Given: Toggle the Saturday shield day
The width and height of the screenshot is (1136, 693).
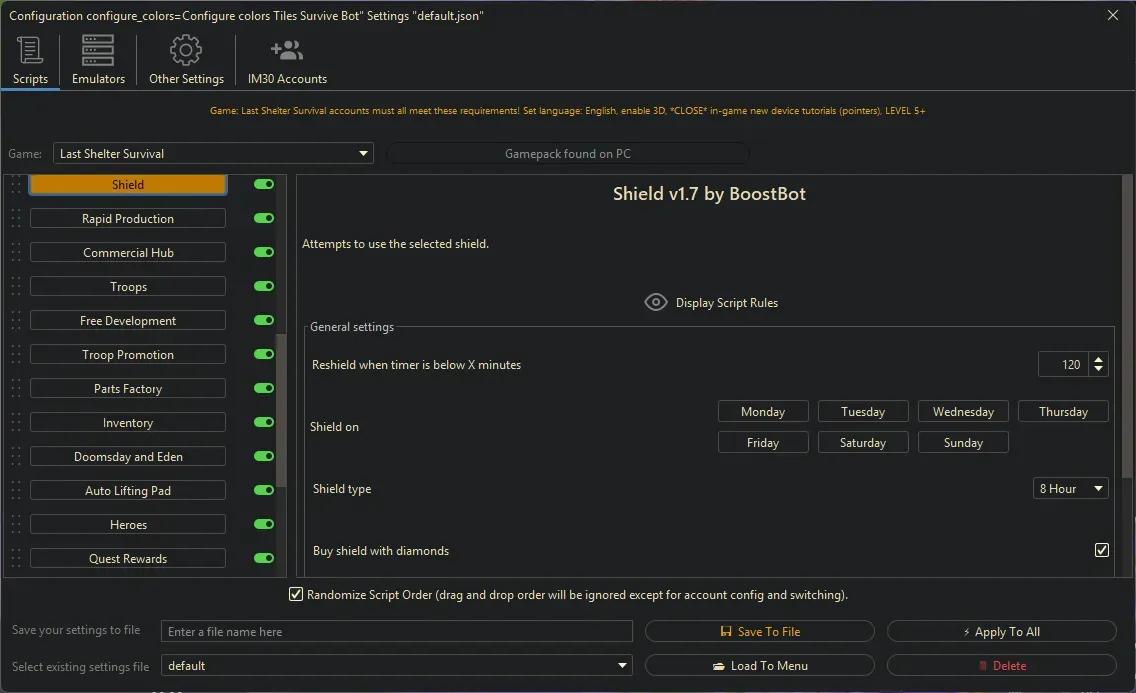Looking at the screenshot, I should (863, 442).
